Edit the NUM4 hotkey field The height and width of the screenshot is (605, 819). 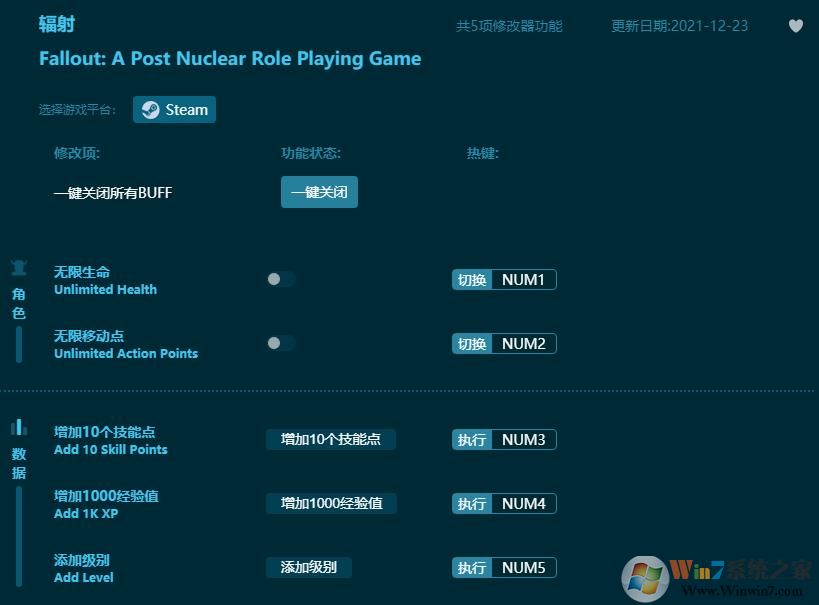click(524, 504)
